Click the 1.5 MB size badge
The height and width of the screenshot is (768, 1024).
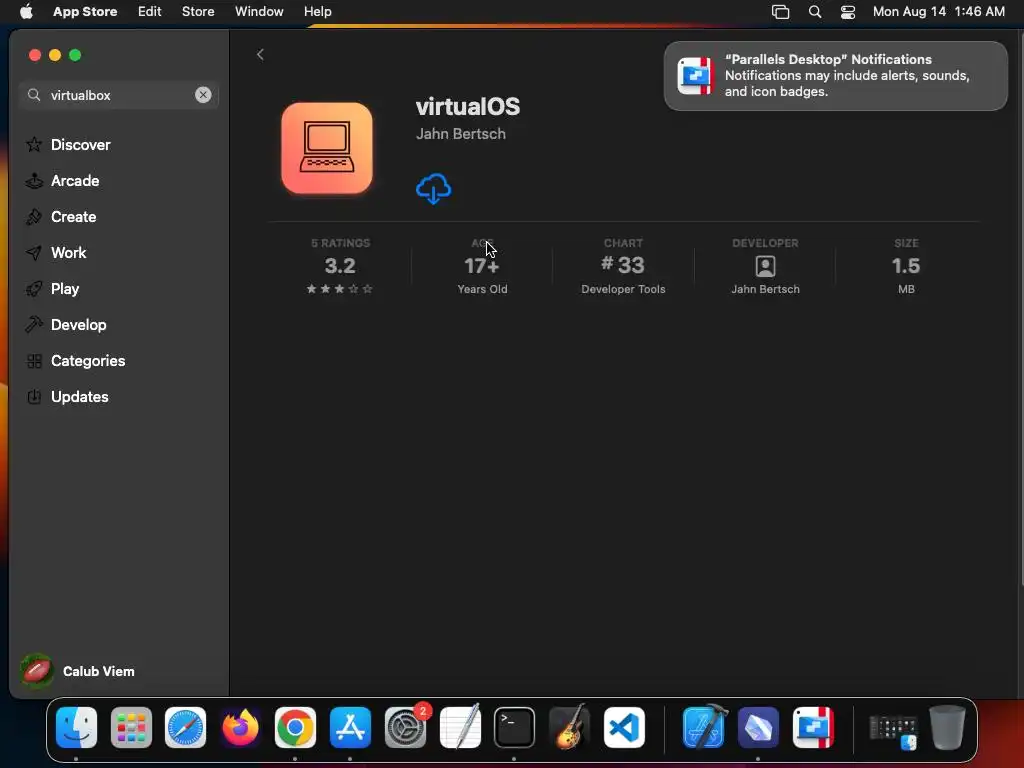coord(906,266)
